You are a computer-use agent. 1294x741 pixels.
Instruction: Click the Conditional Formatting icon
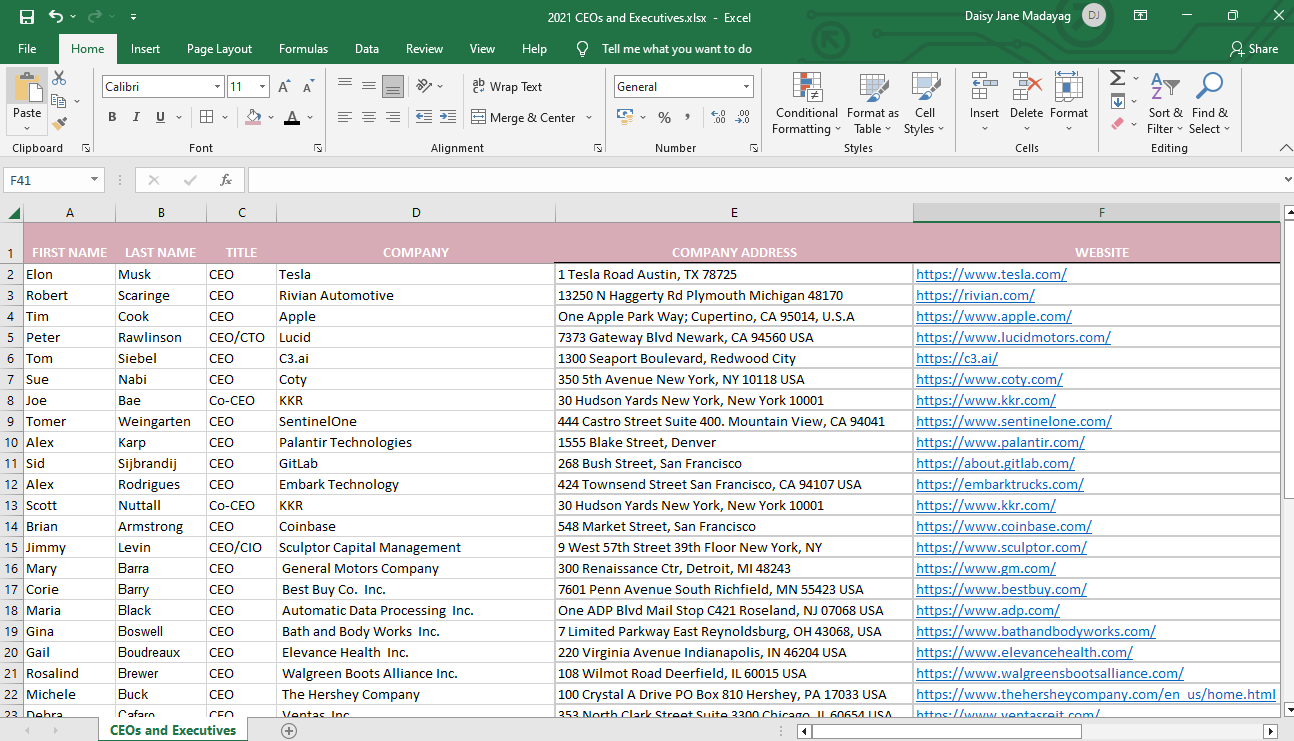click(x=806, y=88)
